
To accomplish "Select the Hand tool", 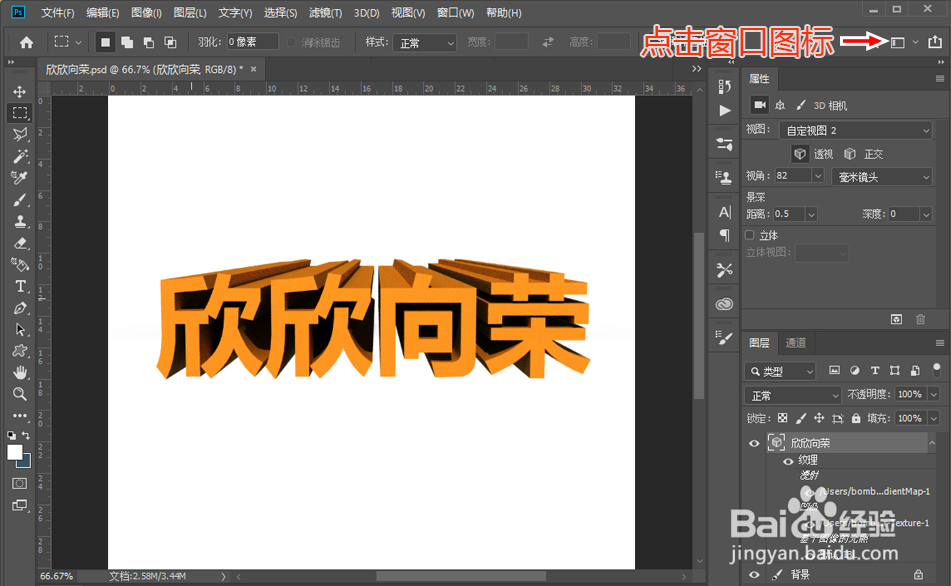I will (20, 373).
